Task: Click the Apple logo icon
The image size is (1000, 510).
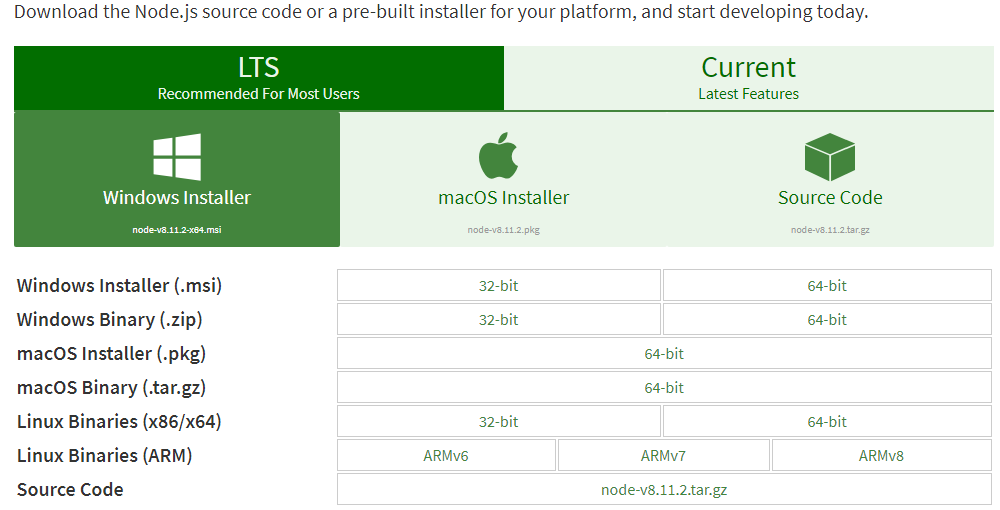Action: (498, 156)
